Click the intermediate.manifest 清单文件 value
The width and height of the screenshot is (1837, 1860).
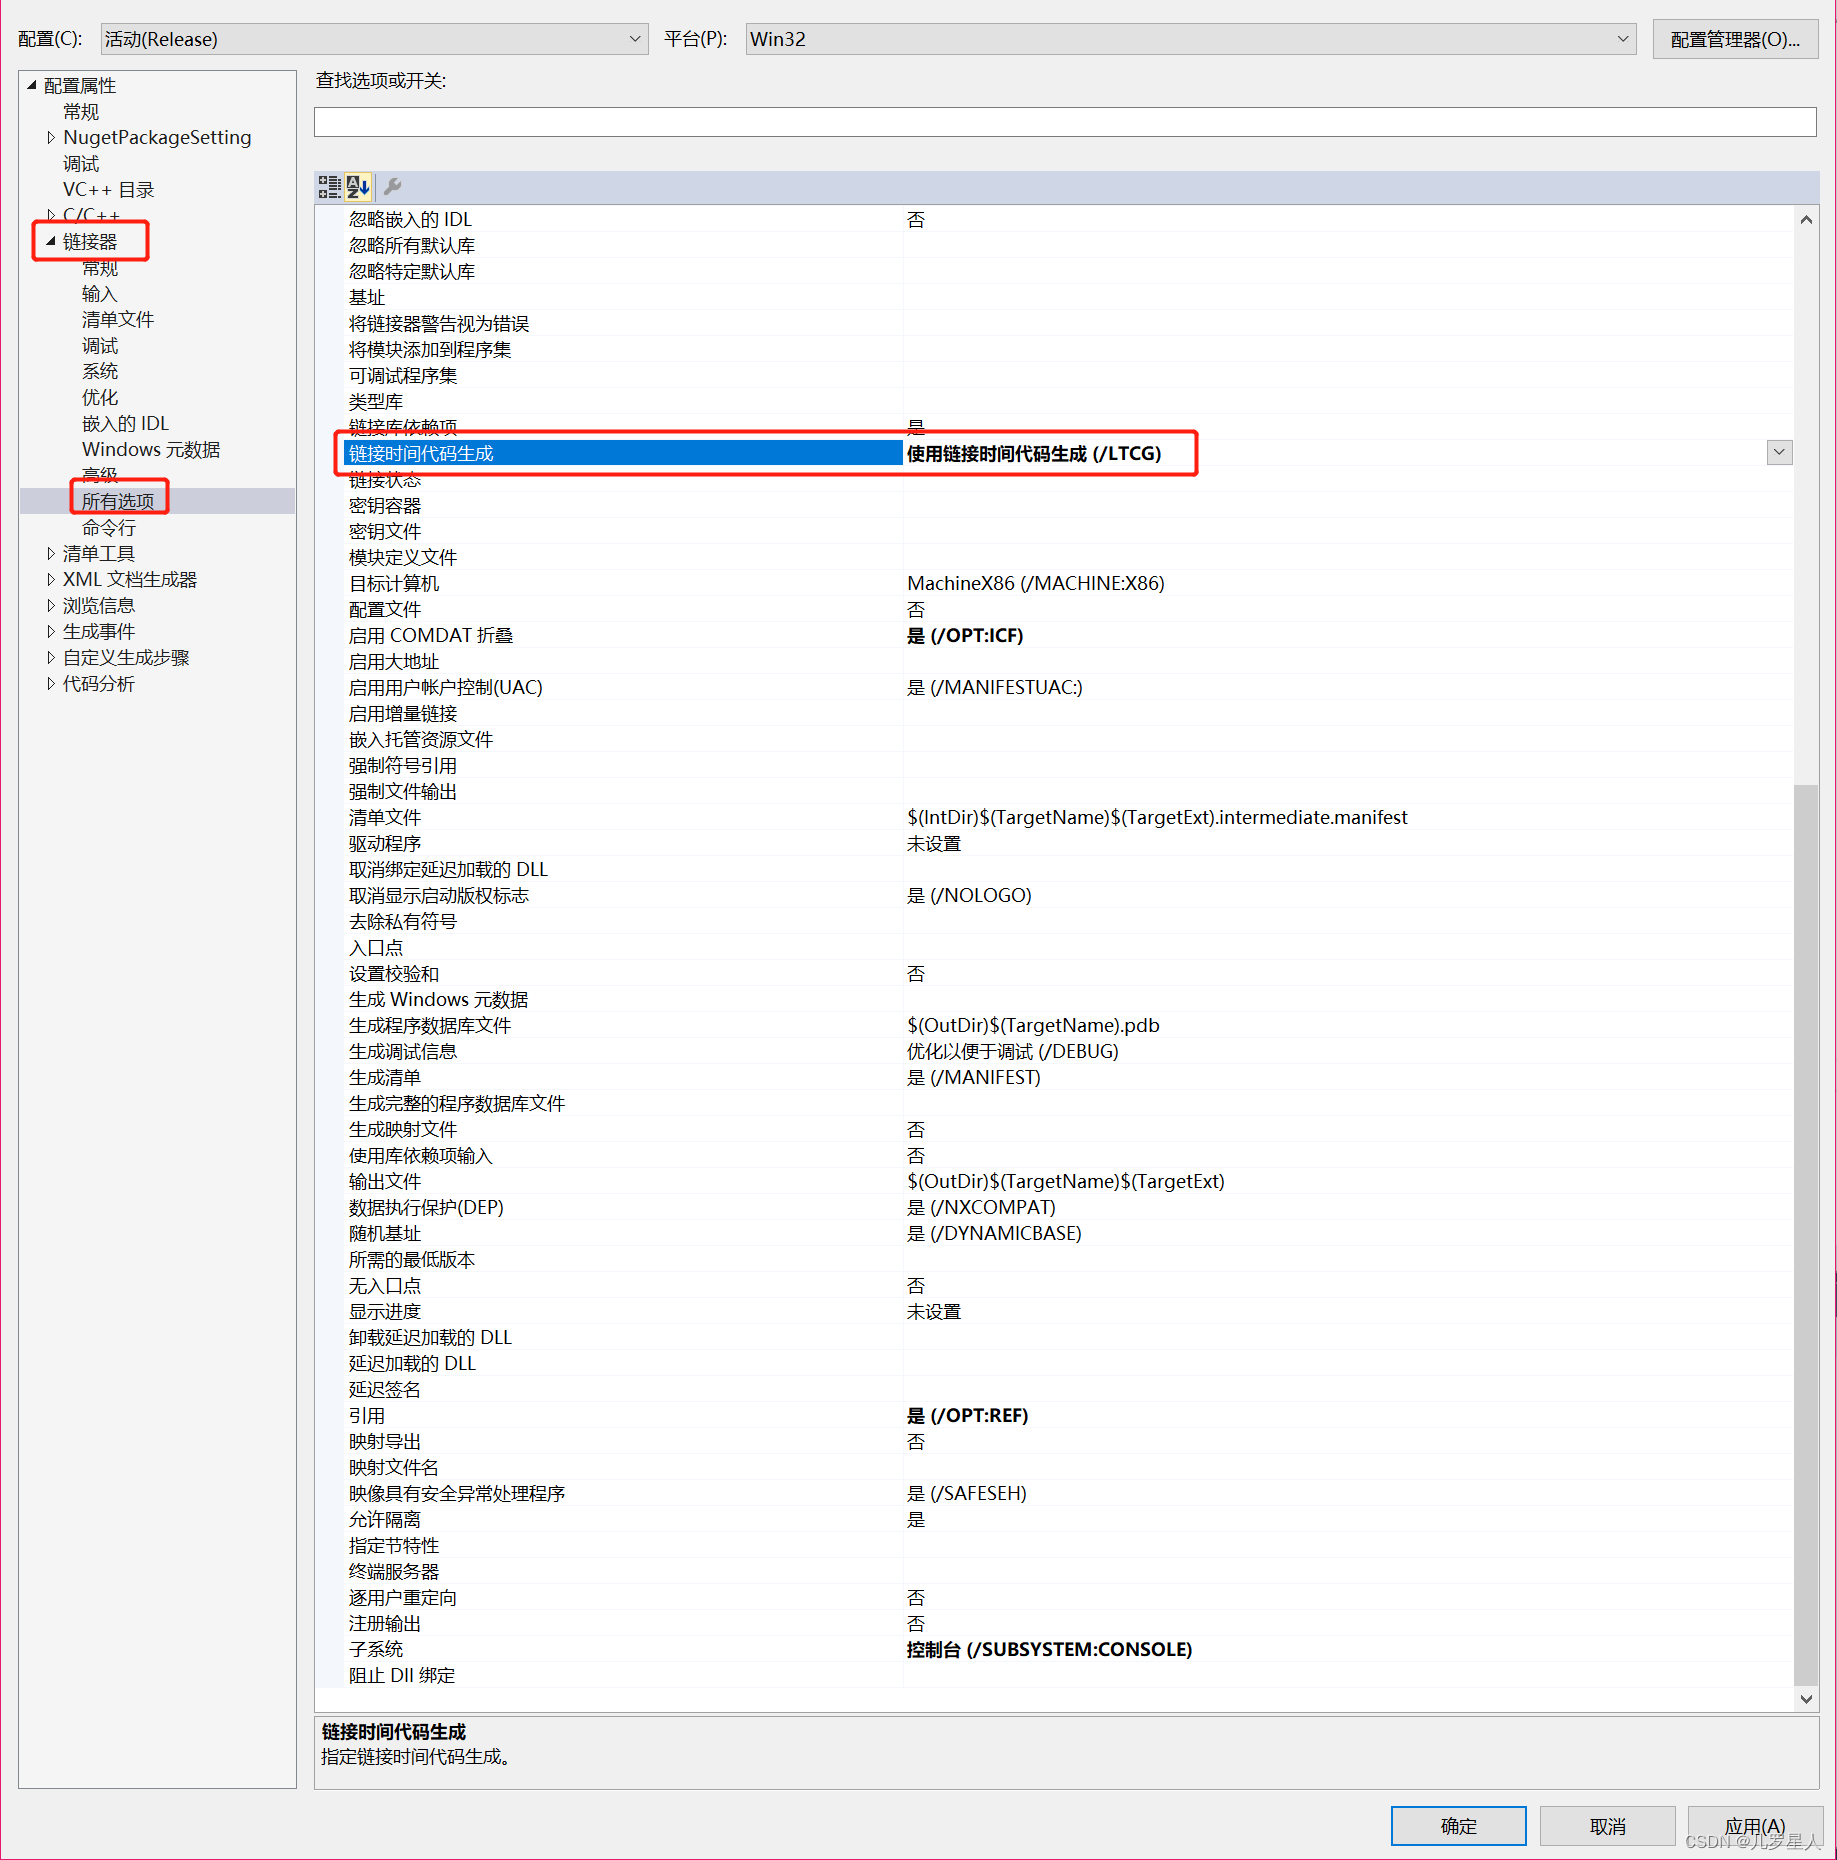click(1157, 817)
